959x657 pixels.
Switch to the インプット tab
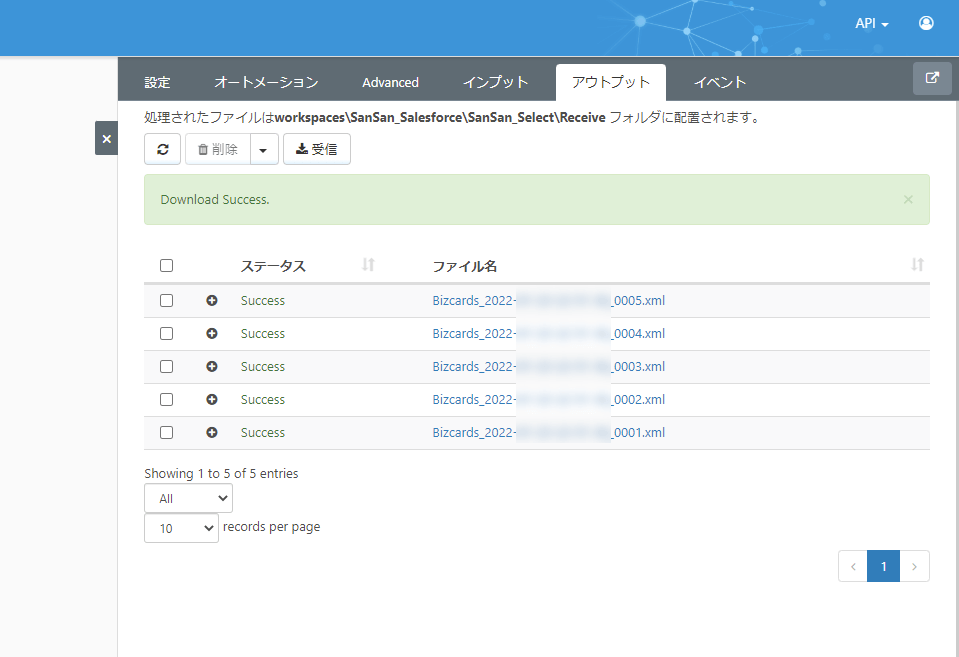tap(495, 82)
